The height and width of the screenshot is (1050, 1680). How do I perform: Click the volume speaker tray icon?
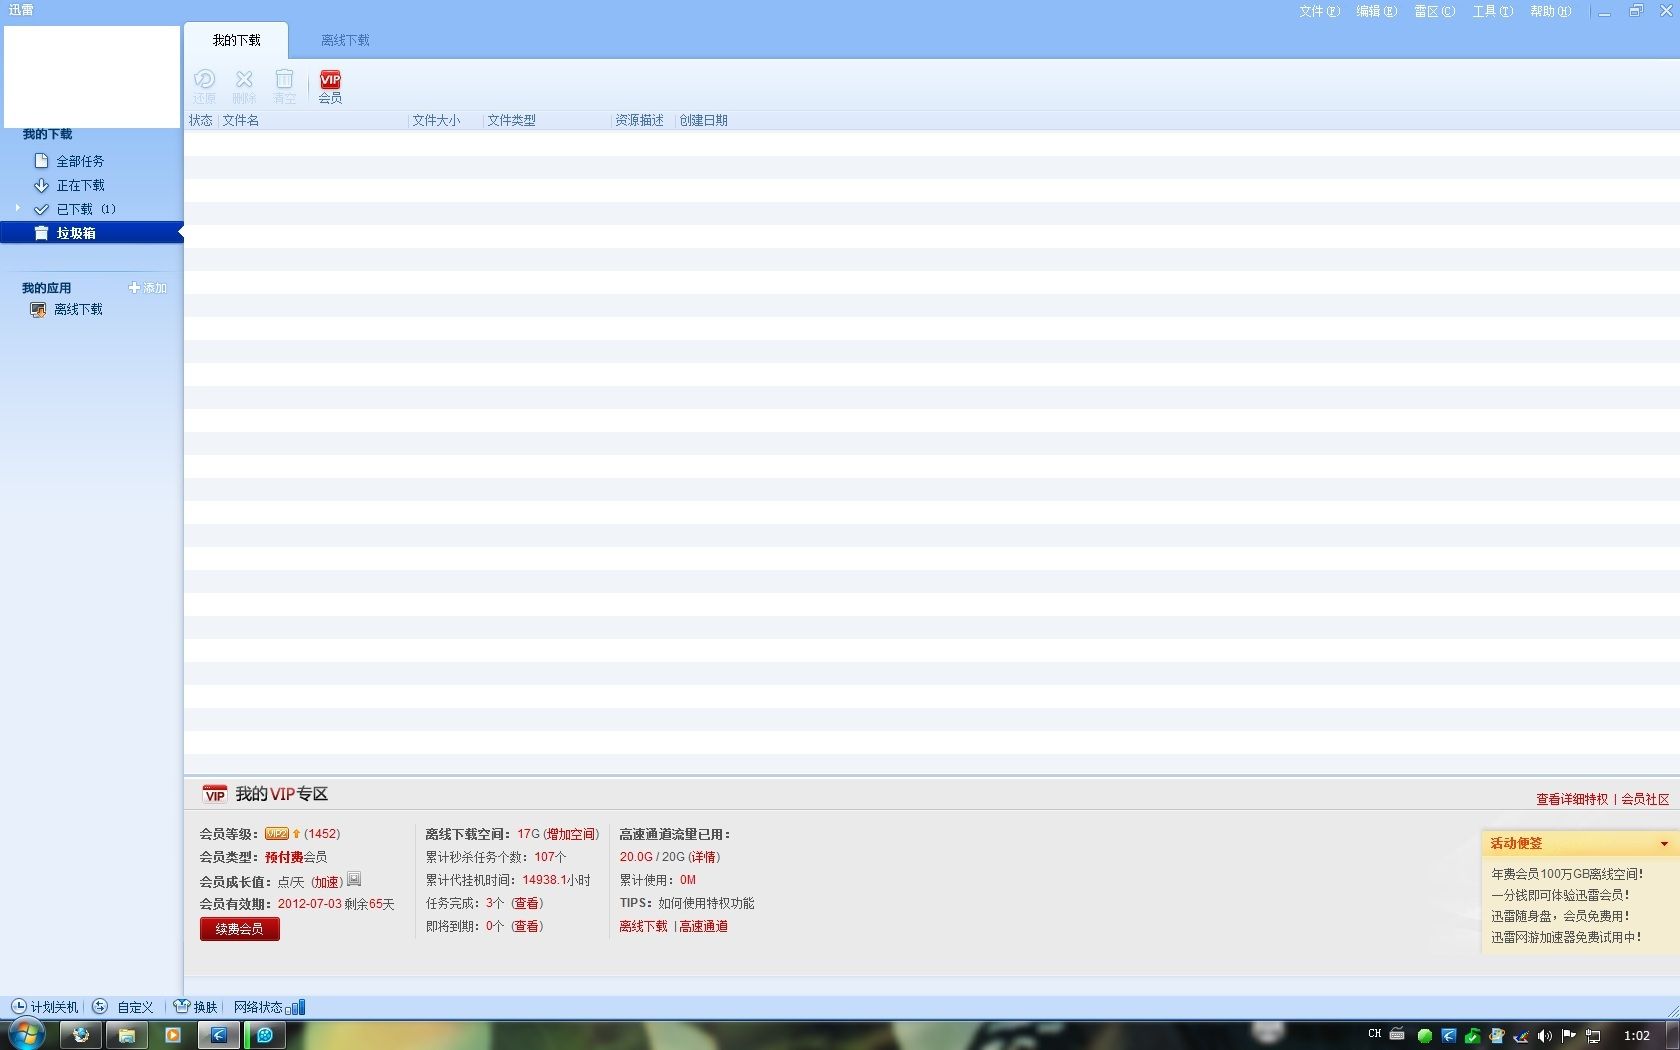point(1545,1036)
